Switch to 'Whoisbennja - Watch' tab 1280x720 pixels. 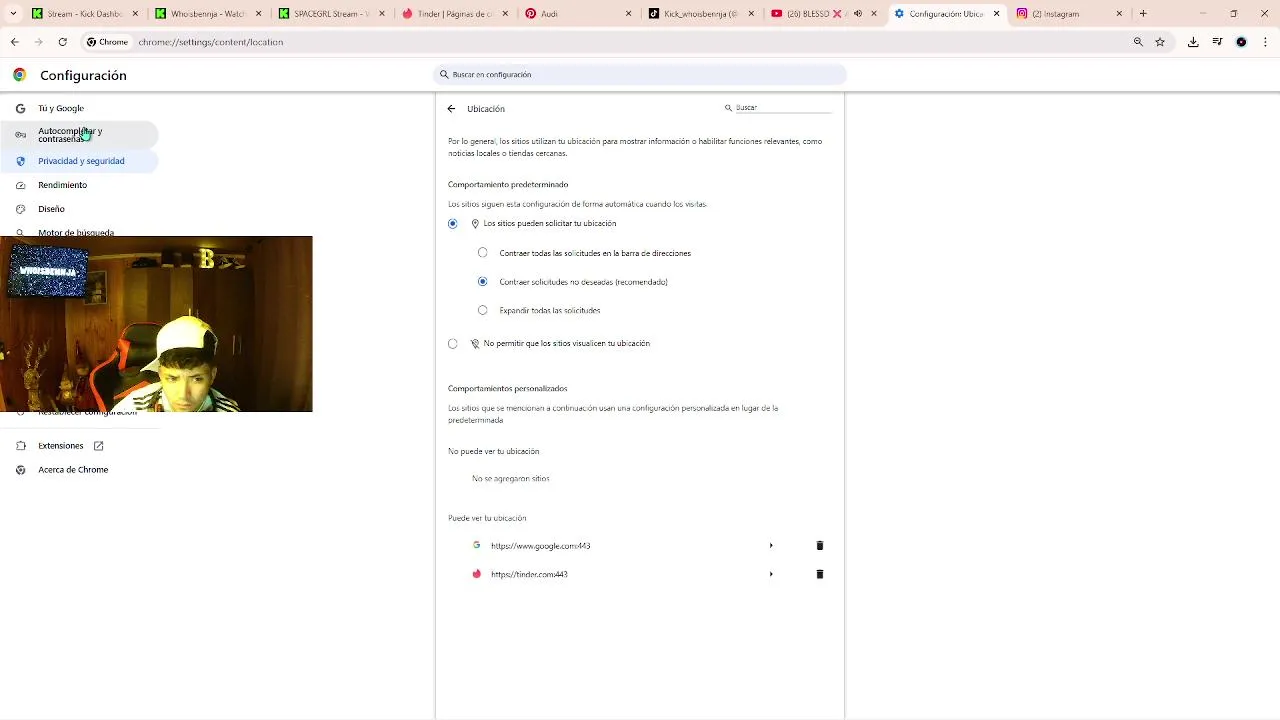tap(208, 14)
